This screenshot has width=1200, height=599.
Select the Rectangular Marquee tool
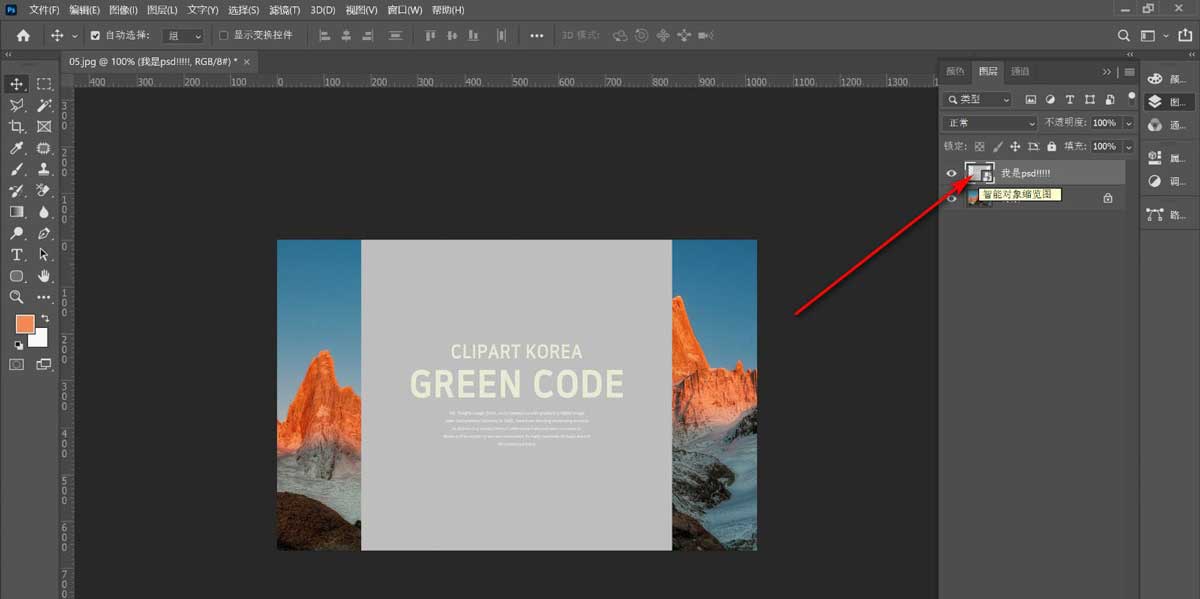[44, 84]
